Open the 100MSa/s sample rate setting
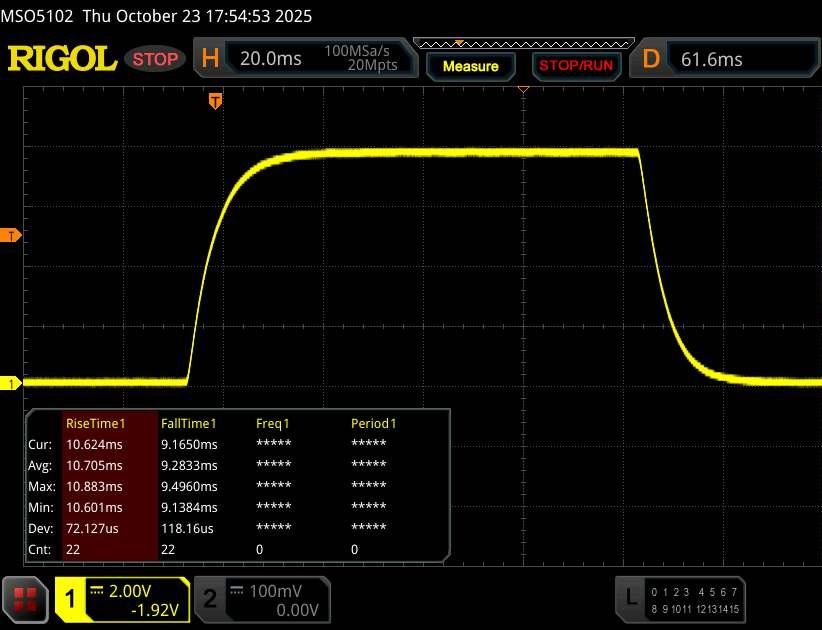The image size is (822, 630). click(360, 50)
